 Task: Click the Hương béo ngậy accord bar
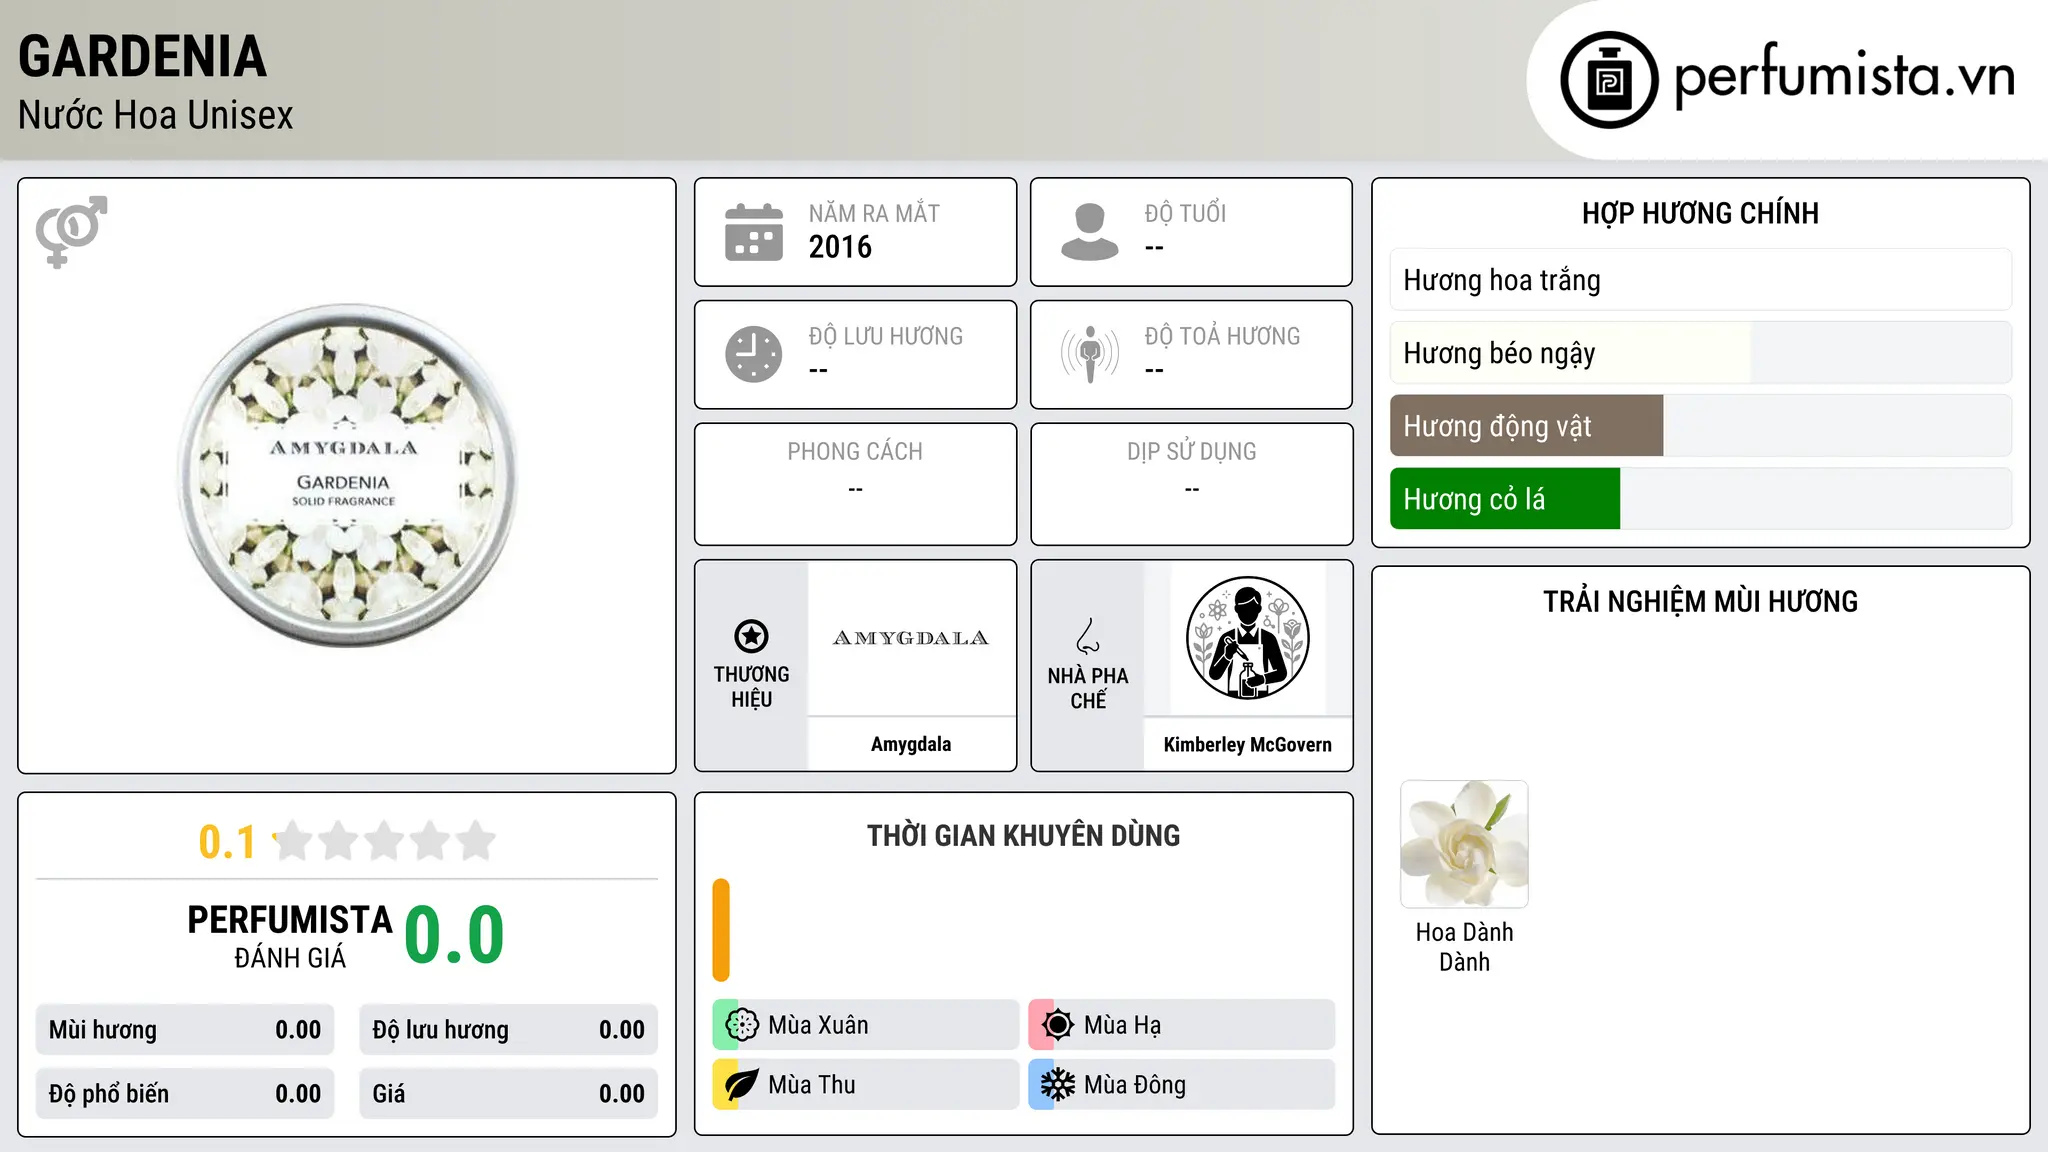click(1700, 353)
